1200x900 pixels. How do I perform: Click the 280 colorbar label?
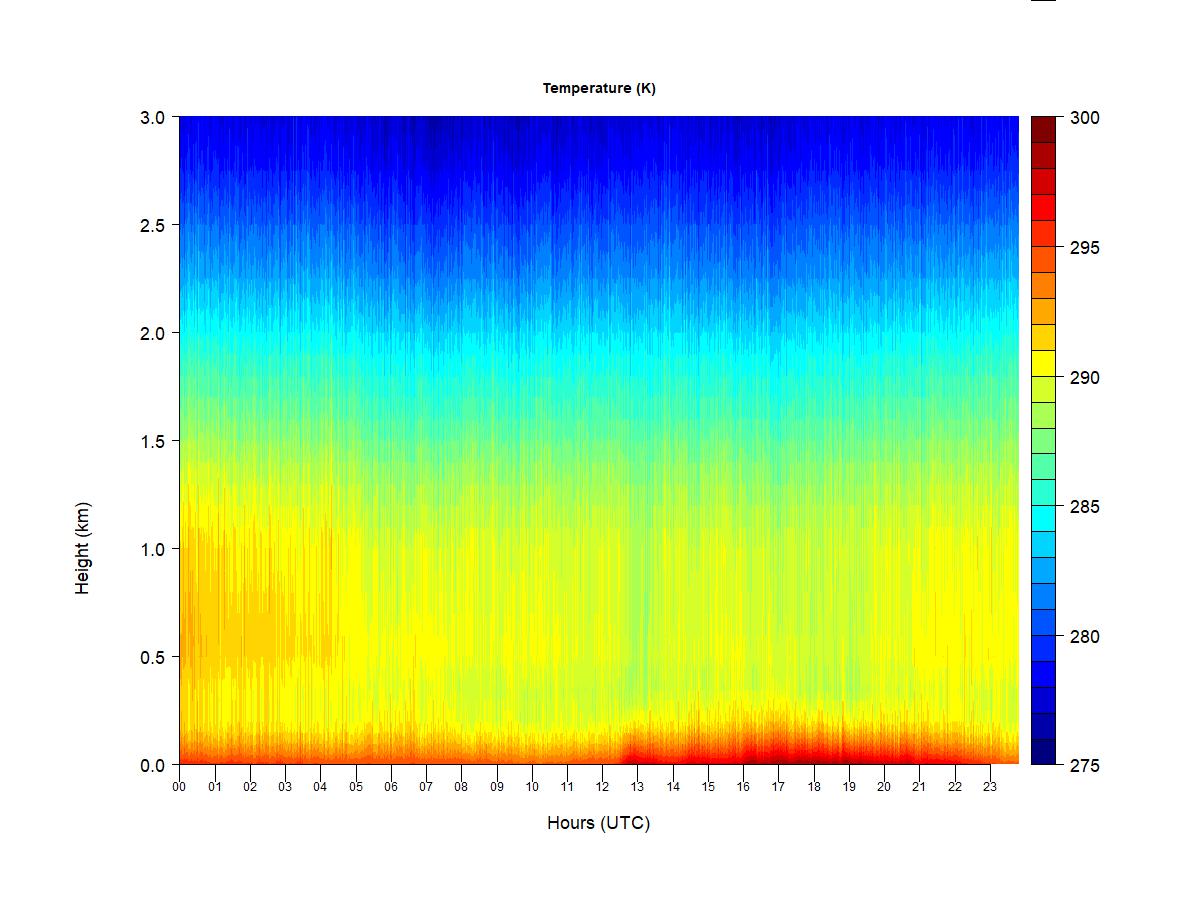1085,637
